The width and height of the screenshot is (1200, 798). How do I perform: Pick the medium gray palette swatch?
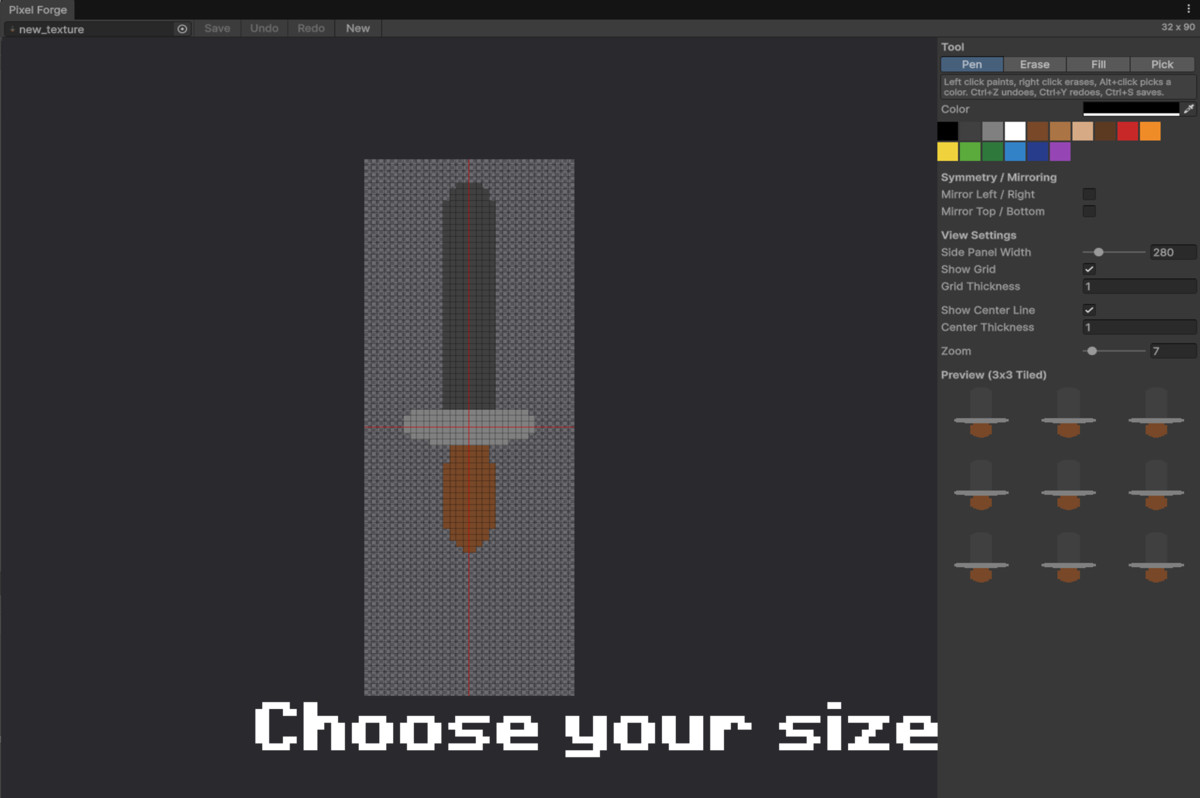pyautogui.click(x=992, y=131)
